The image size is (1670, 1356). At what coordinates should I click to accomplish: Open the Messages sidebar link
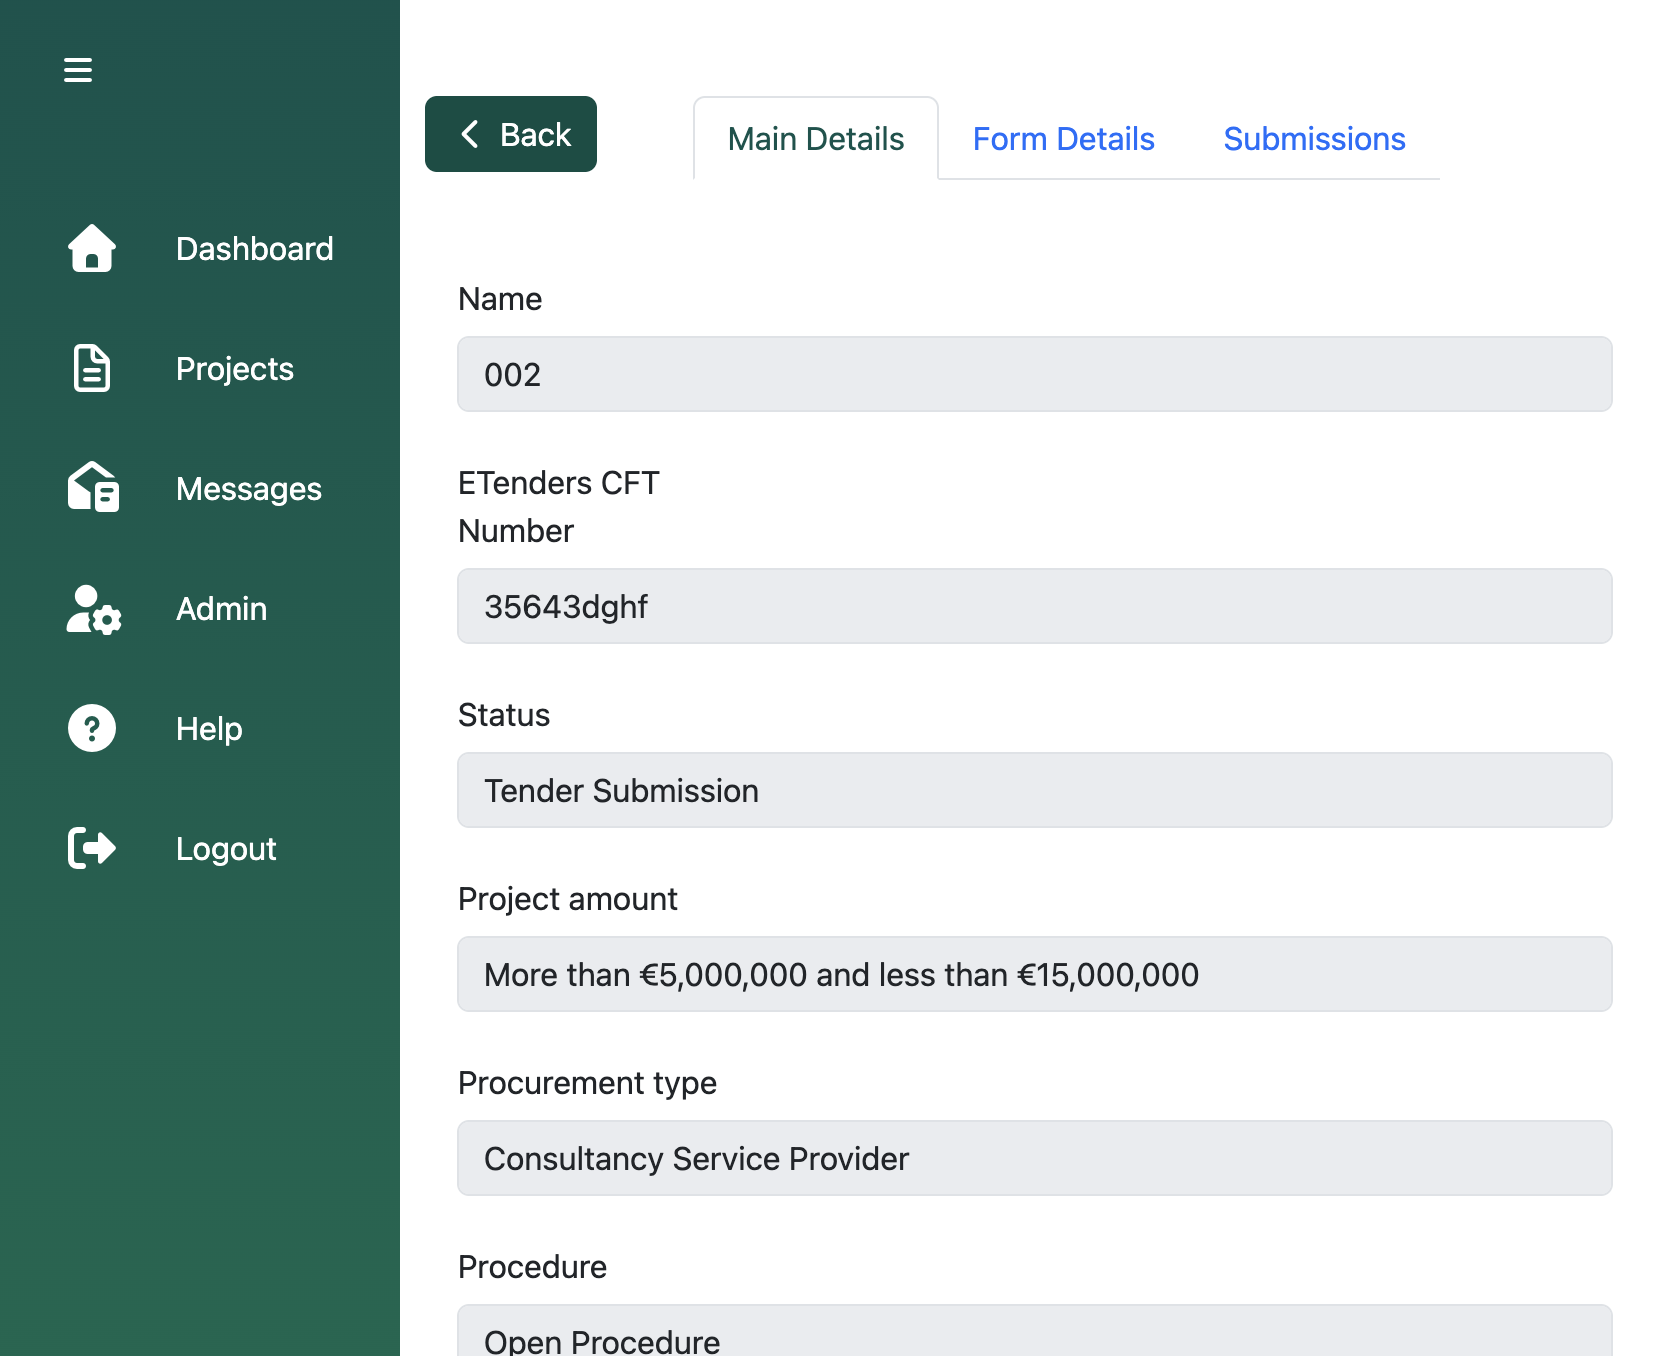pos(249,489)
